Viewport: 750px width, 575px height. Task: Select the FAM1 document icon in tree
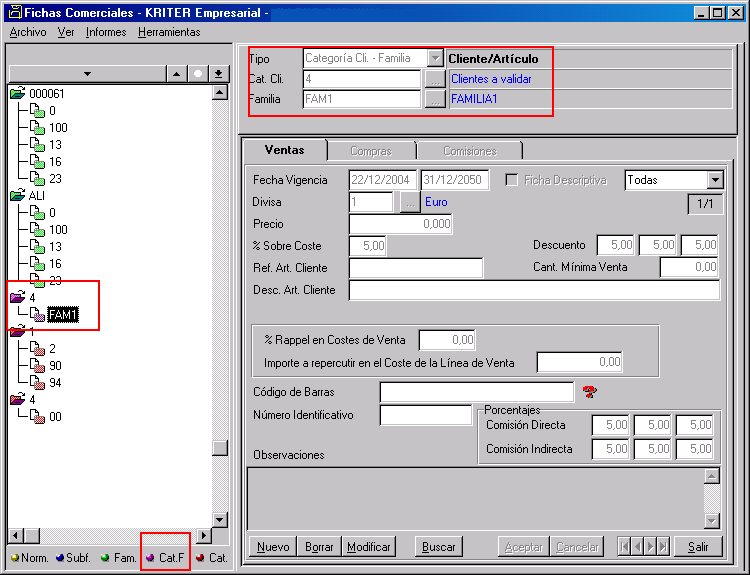pyautogui.click(x=37, y=315)
